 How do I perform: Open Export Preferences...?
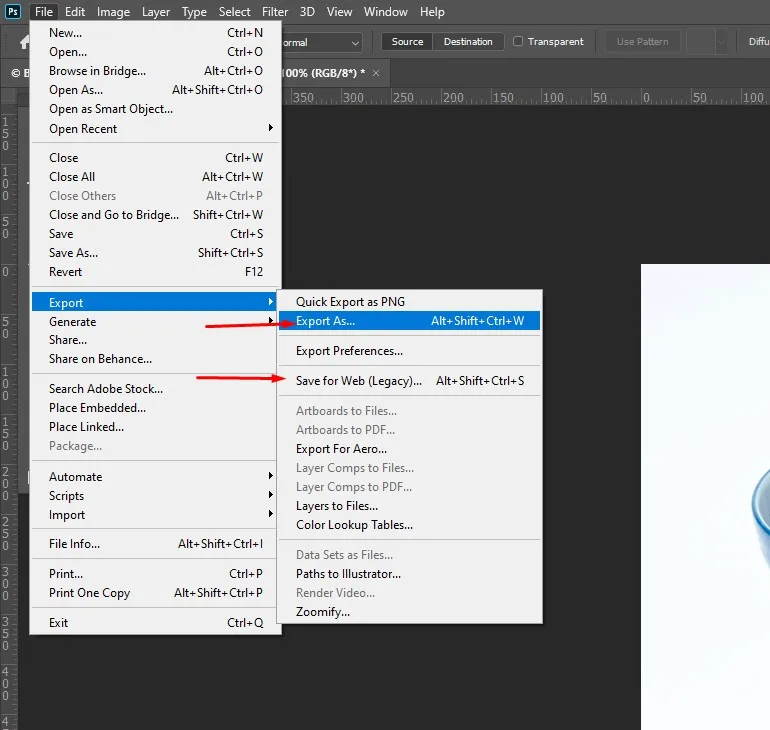click(349, 351)
